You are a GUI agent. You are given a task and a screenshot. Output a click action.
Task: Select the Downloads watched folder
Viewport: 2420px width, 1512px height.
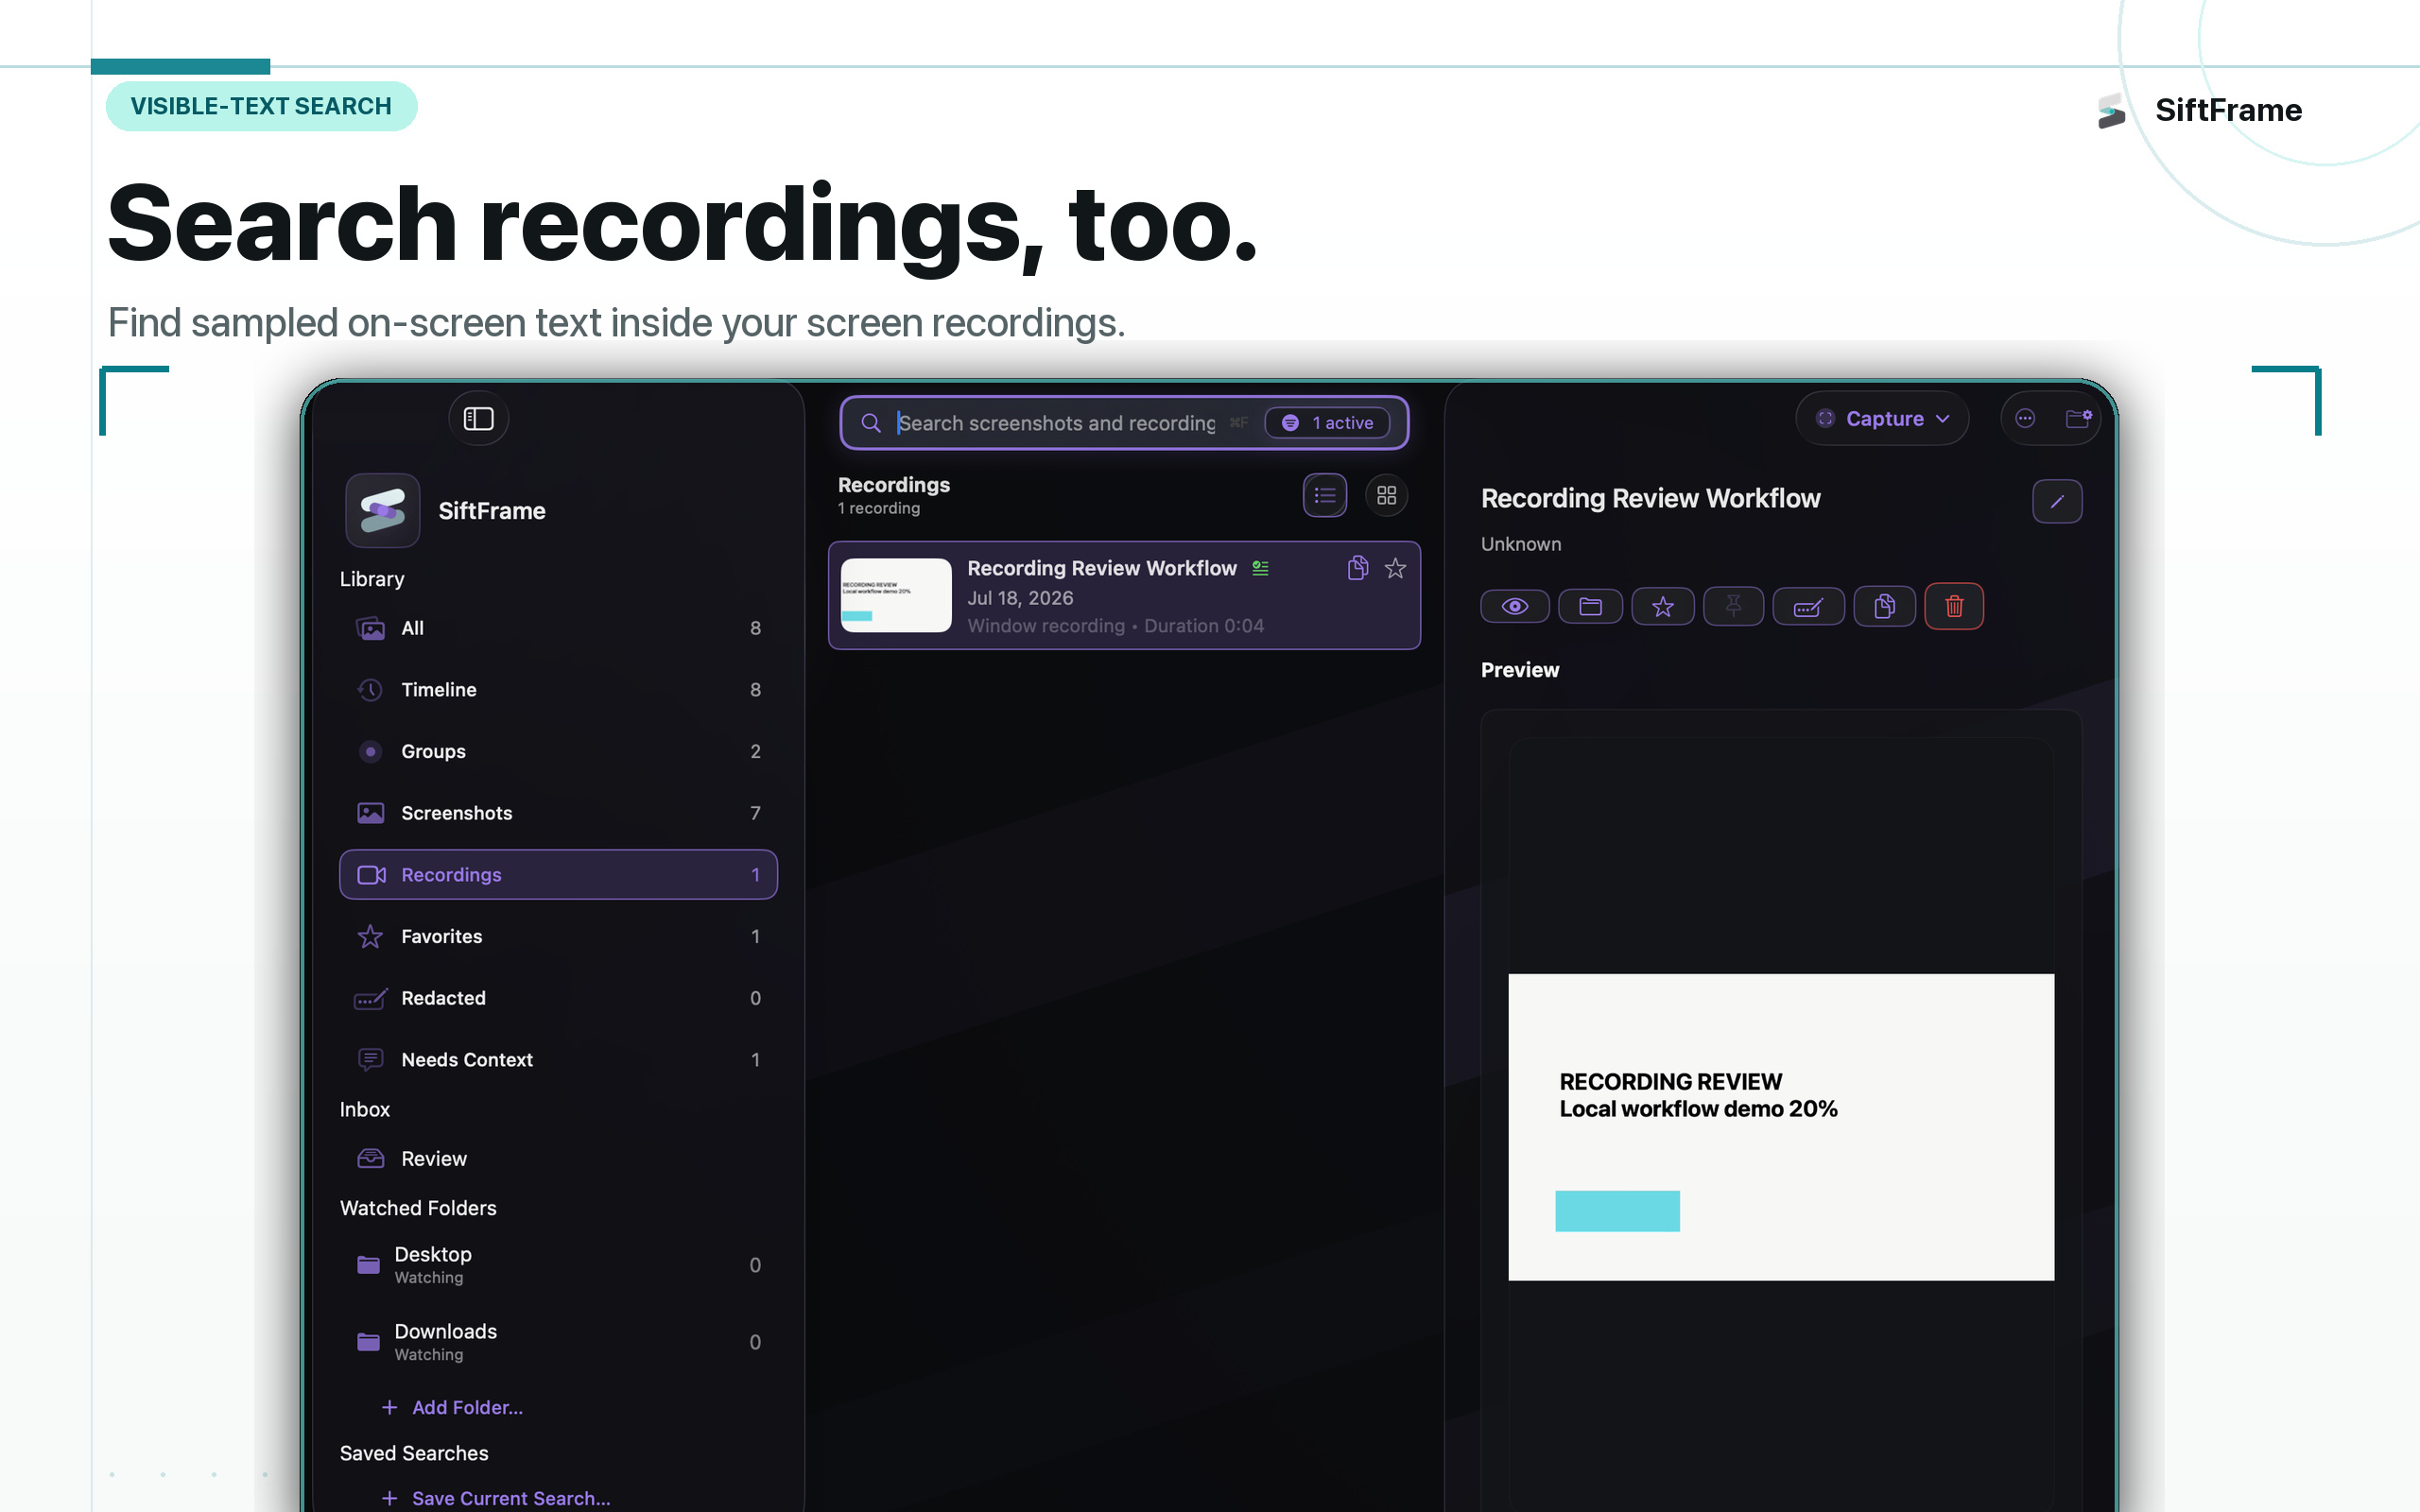(558, 1342)
